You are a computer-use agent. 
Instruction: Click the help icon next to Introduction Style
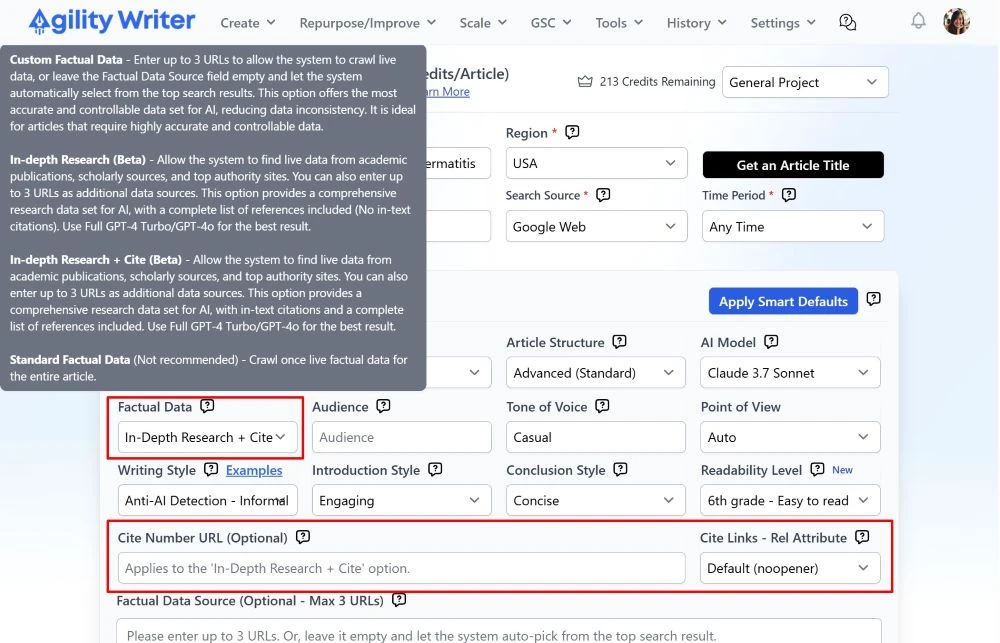click(x=435, y=469)
